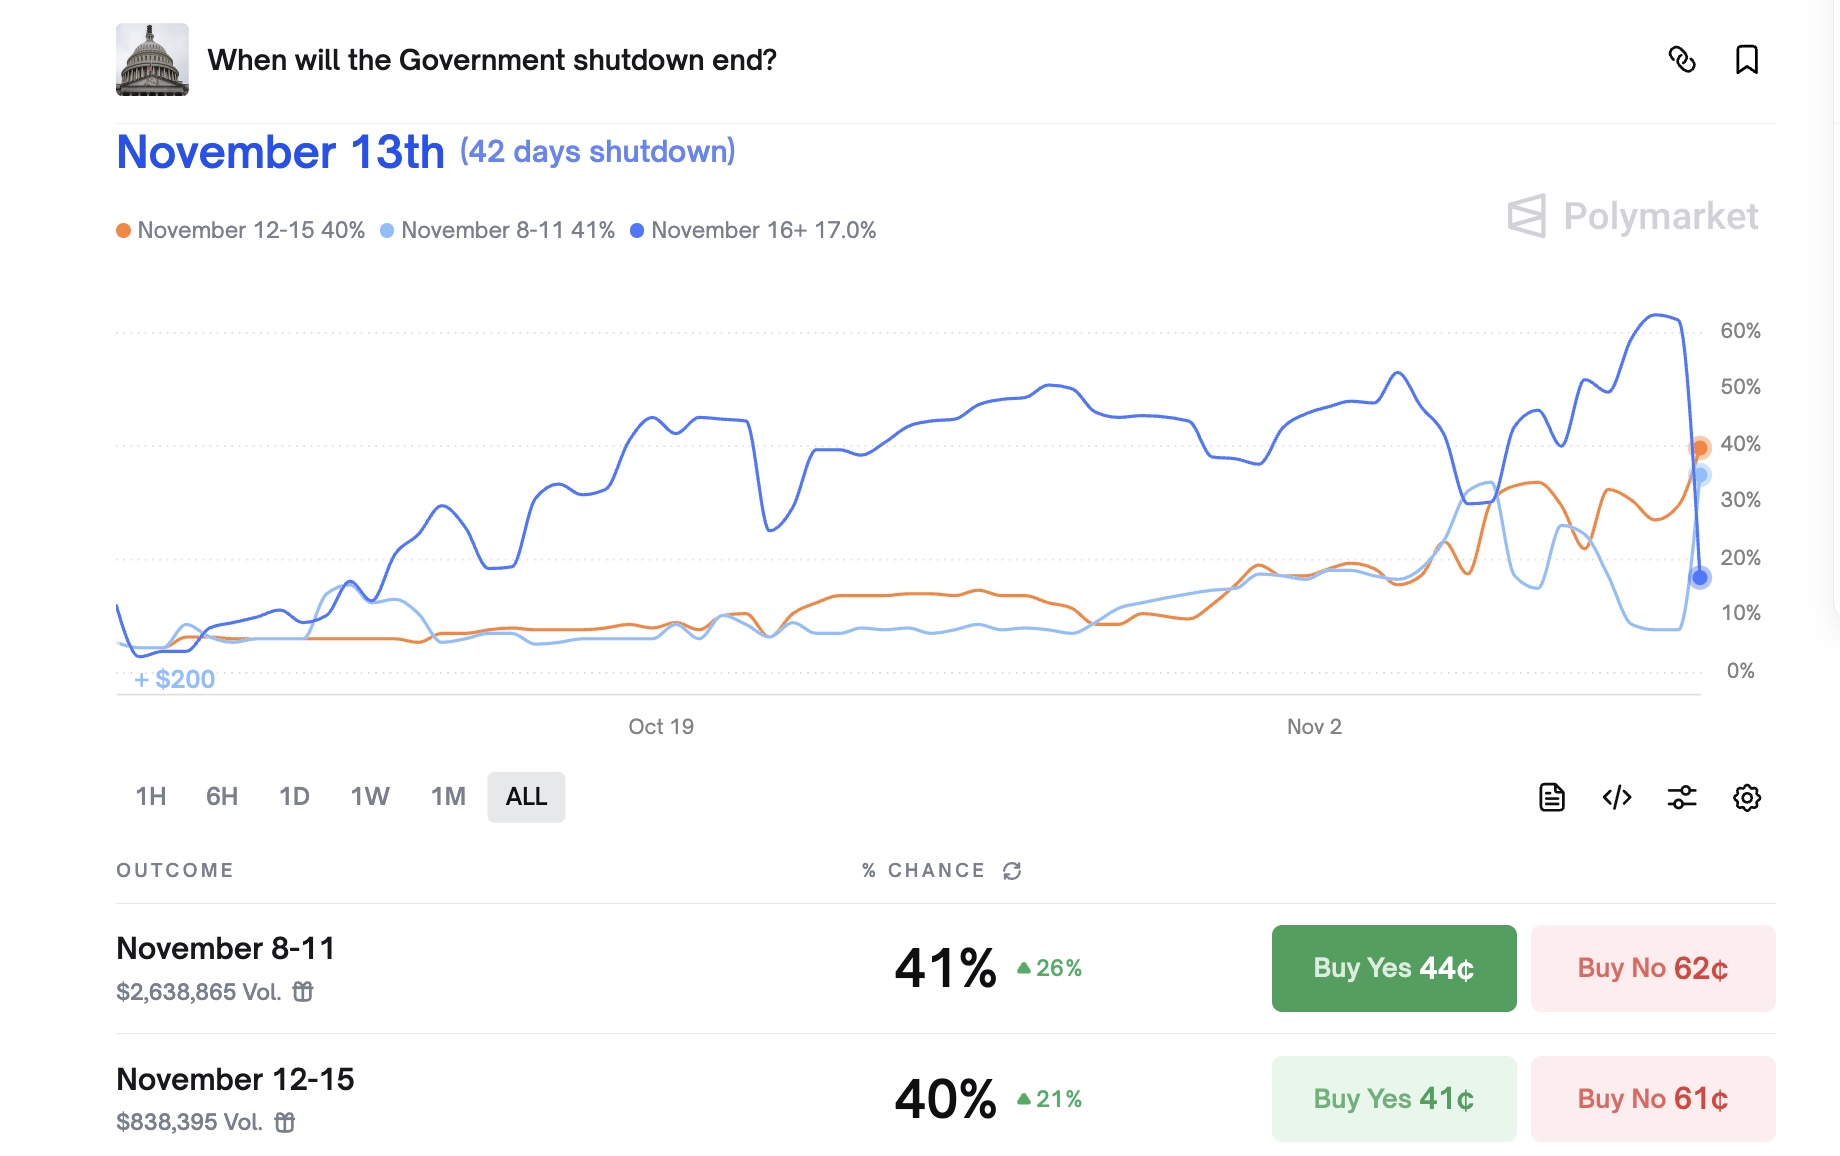Open chart settings gear icon
The height and width of the screenshot is (1156, 1840).
(x=1746, y=797)
